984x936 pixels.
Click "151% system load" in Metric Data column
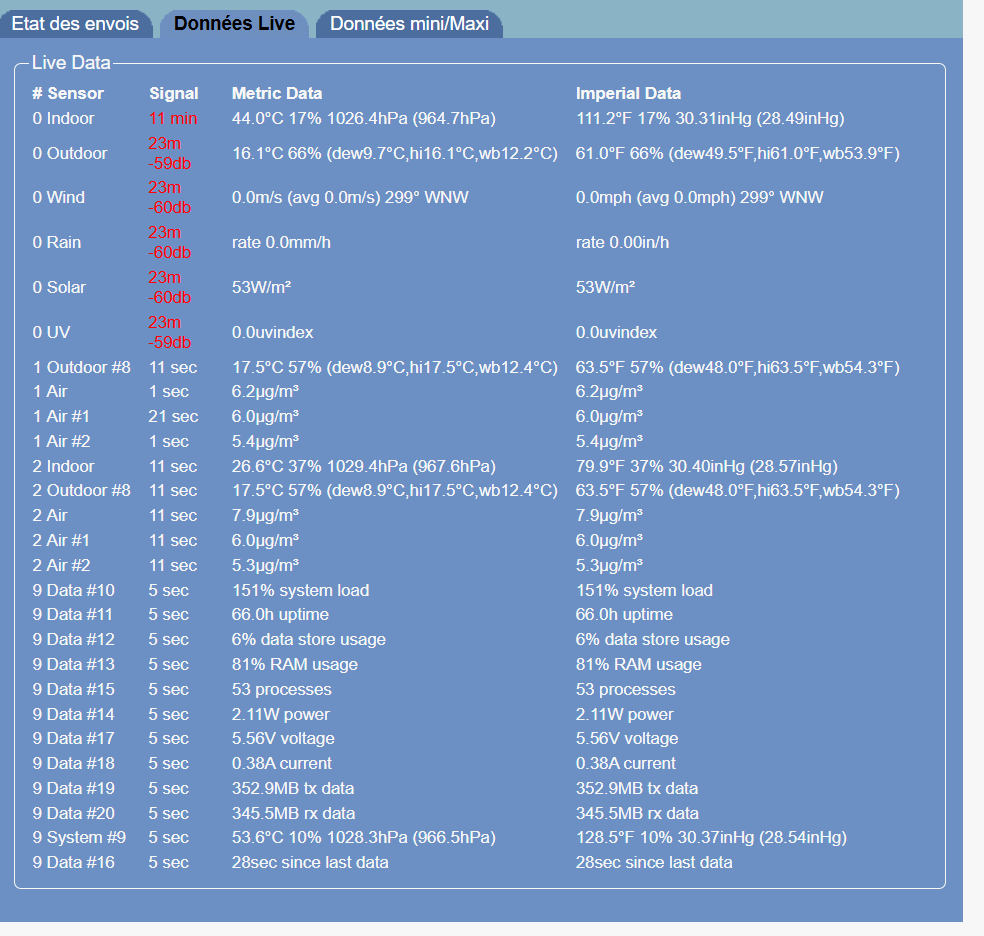(x=301, y=591)
